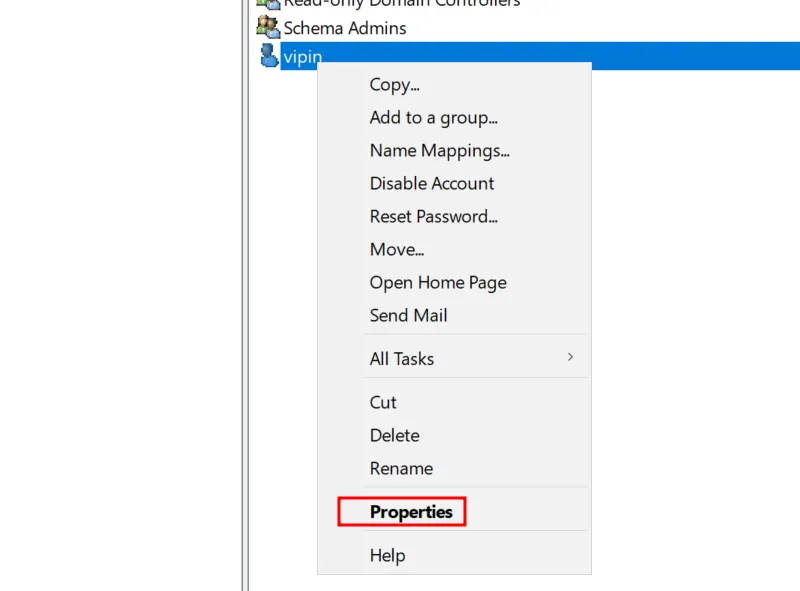This screenshot has height=591, width=800.
Task: Choose Add to a group option
Action: pyautogui.click(x=434, y=117)
